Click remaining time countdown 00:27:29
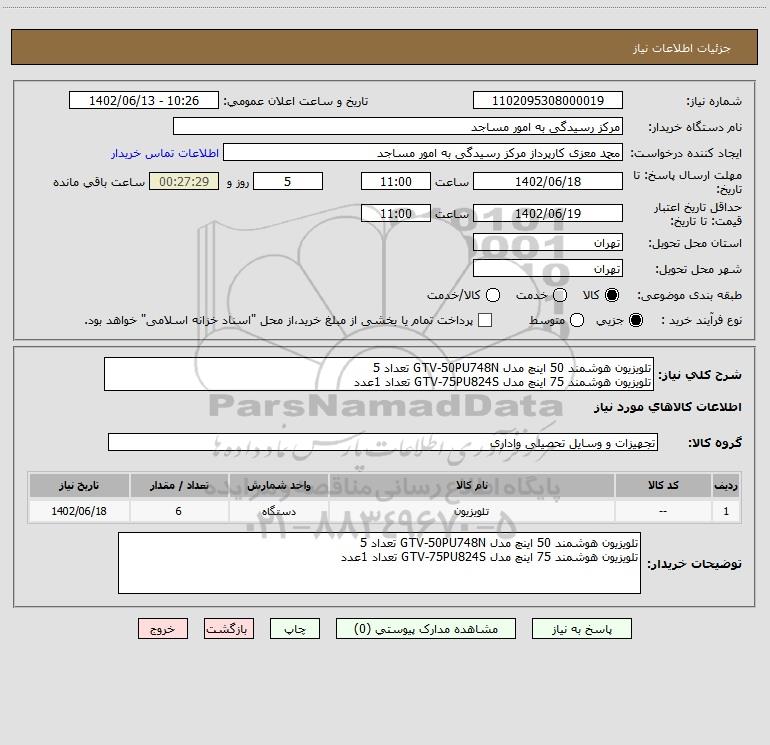 [184, 181]
